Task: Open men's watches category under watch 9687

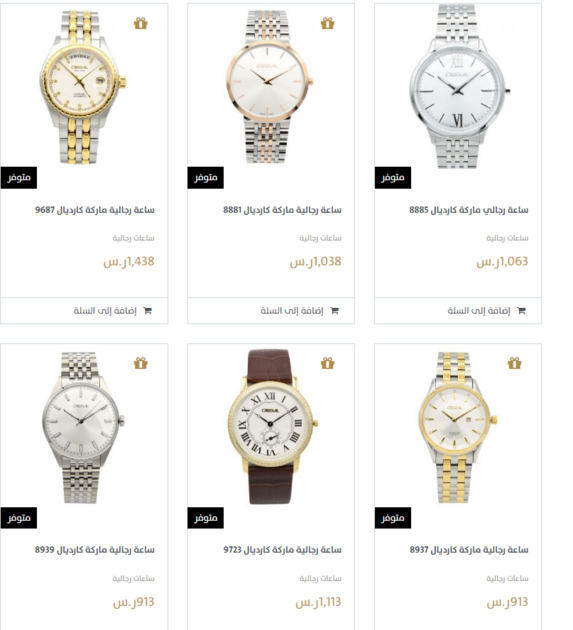Action: coord(133,238)
